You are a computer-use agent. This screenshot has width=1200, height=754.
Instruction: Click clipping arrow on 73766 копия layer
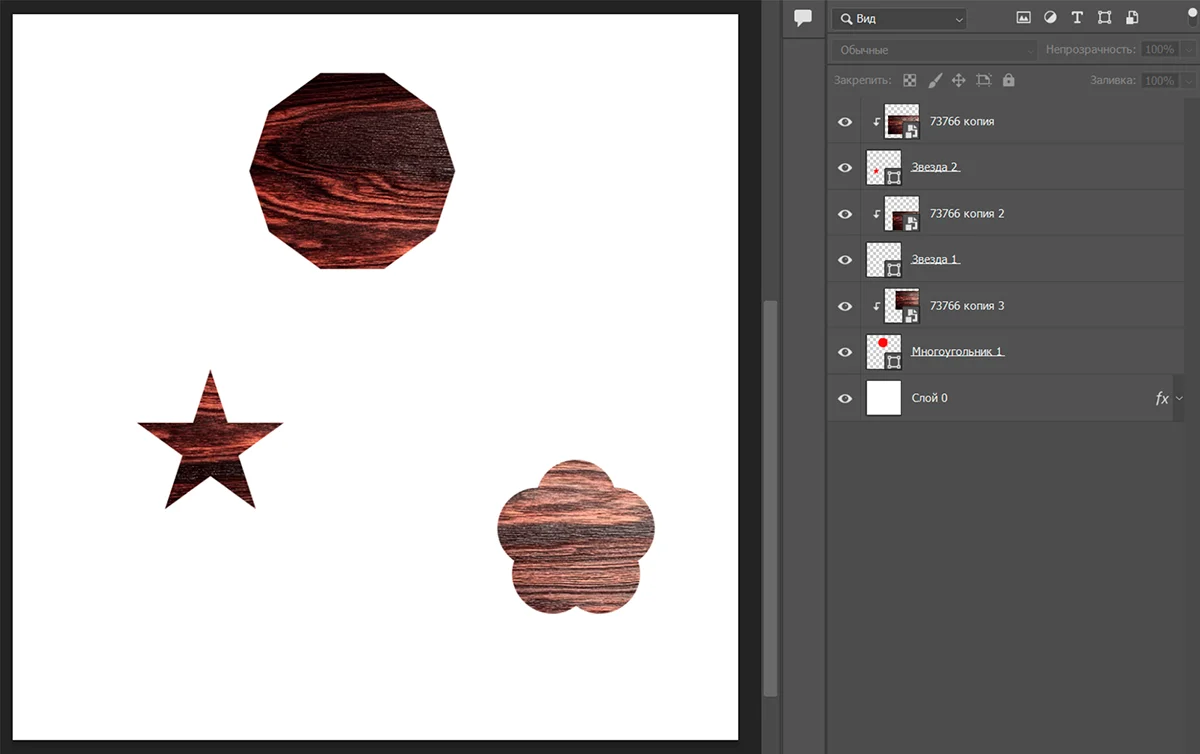877,122
